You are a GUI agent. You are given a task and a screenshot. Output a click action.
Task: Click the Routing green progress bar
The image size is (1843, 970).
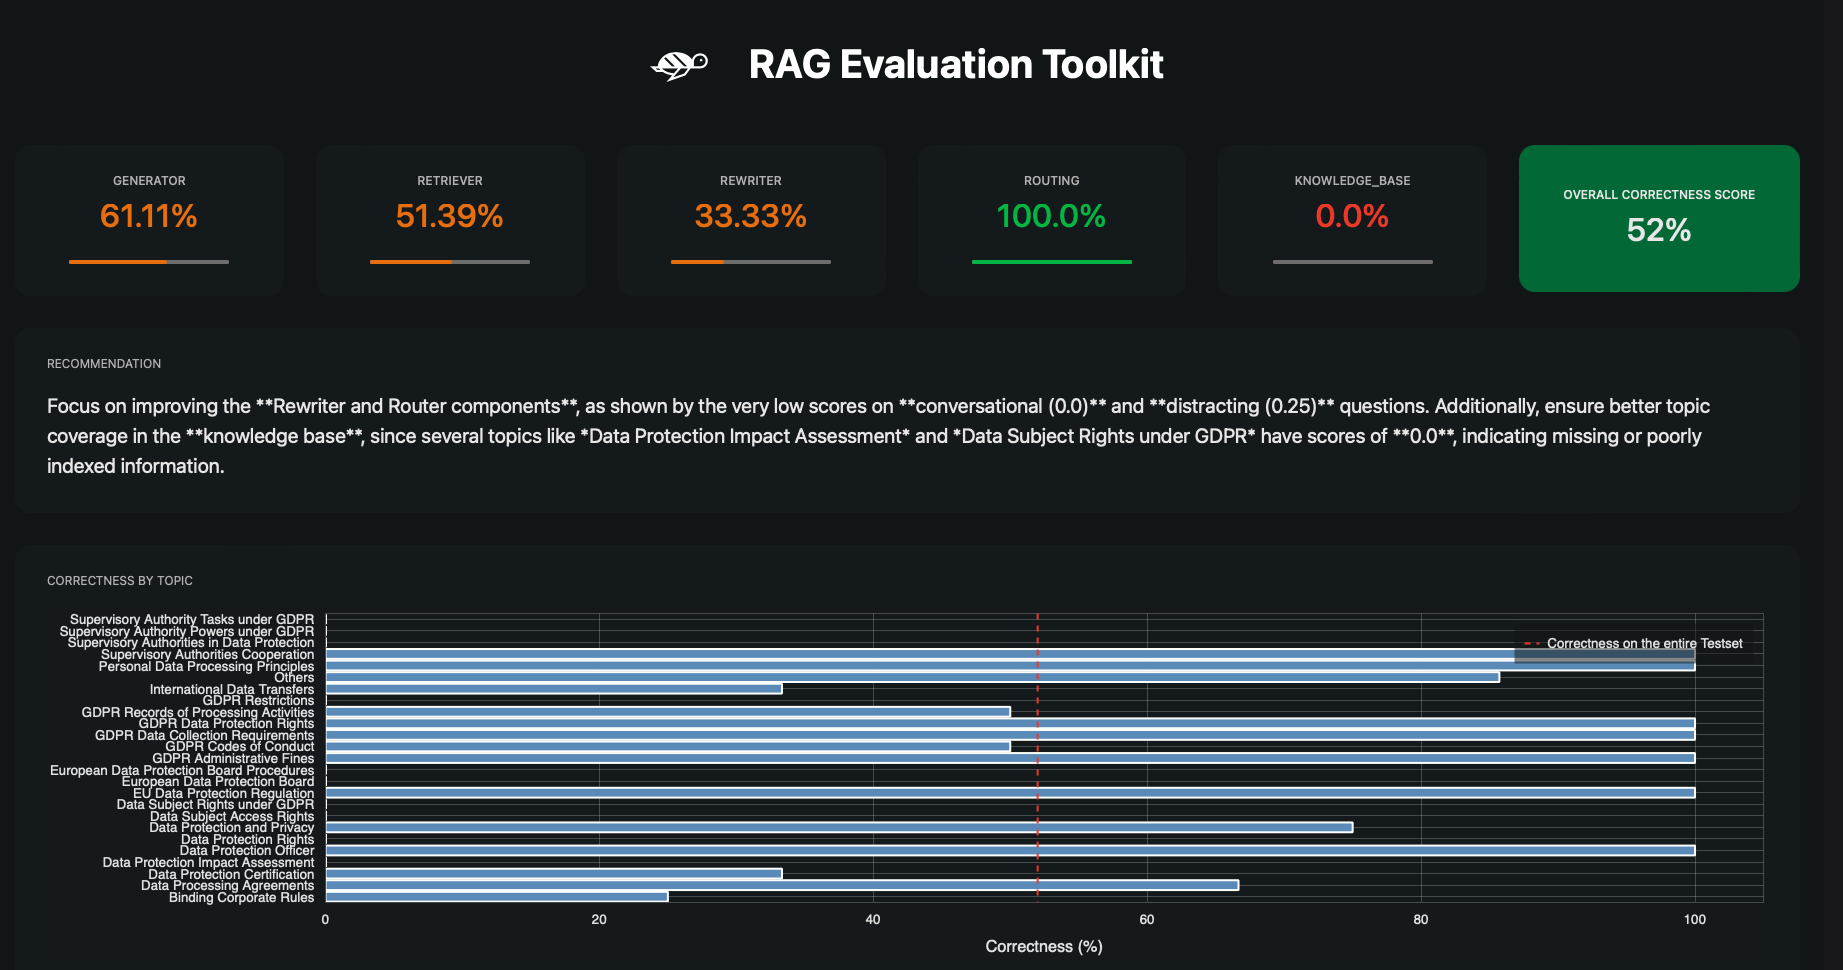coord(1051,262)
